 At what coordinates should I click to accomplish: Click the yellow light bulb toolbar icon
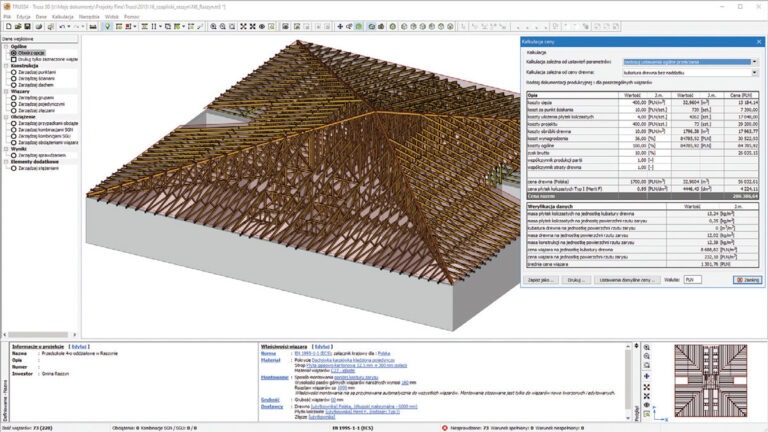click(107, 26)
